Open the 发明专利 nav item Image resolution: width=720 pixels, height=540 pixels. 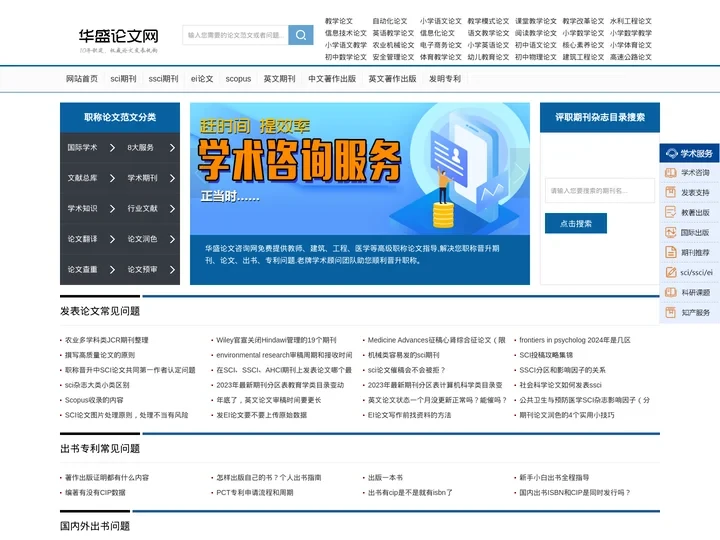point(445,79)
